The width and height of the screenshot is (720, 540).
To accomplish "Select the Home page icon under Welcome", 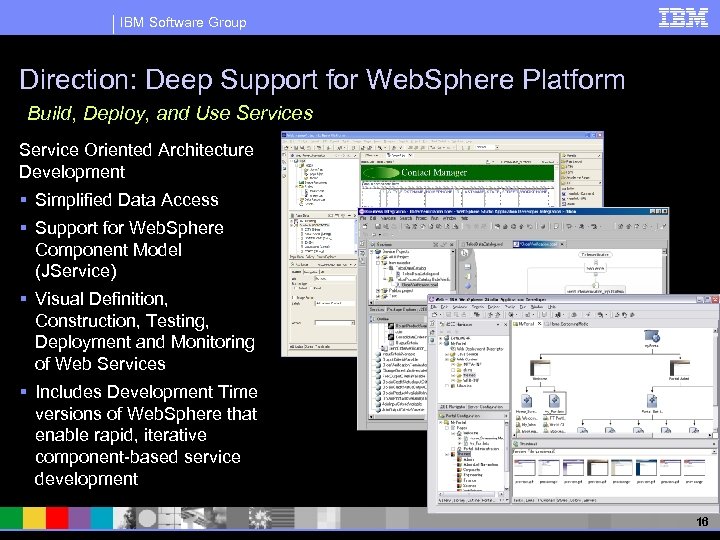I will pyautogui.click(x=527, y=403).
